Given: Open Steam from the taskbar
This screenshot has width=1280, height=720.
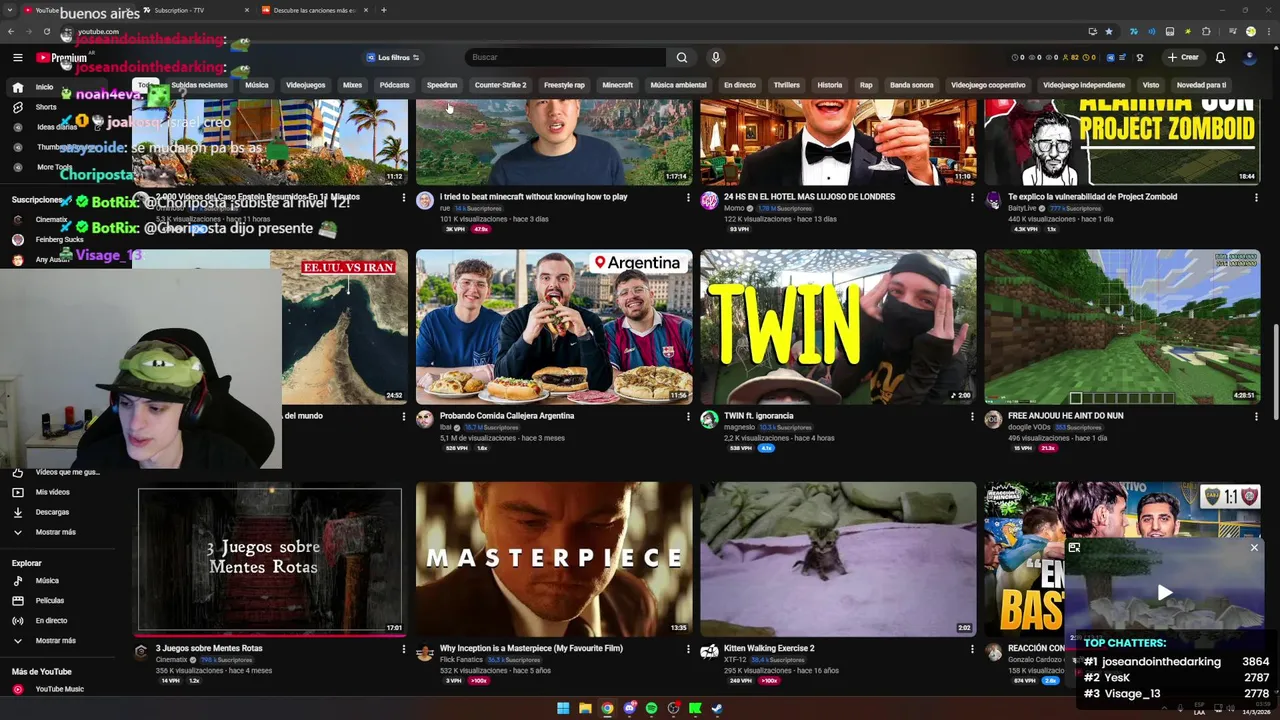Looking at the screenshot, I should pyautogui.click(x=717, y=708).
